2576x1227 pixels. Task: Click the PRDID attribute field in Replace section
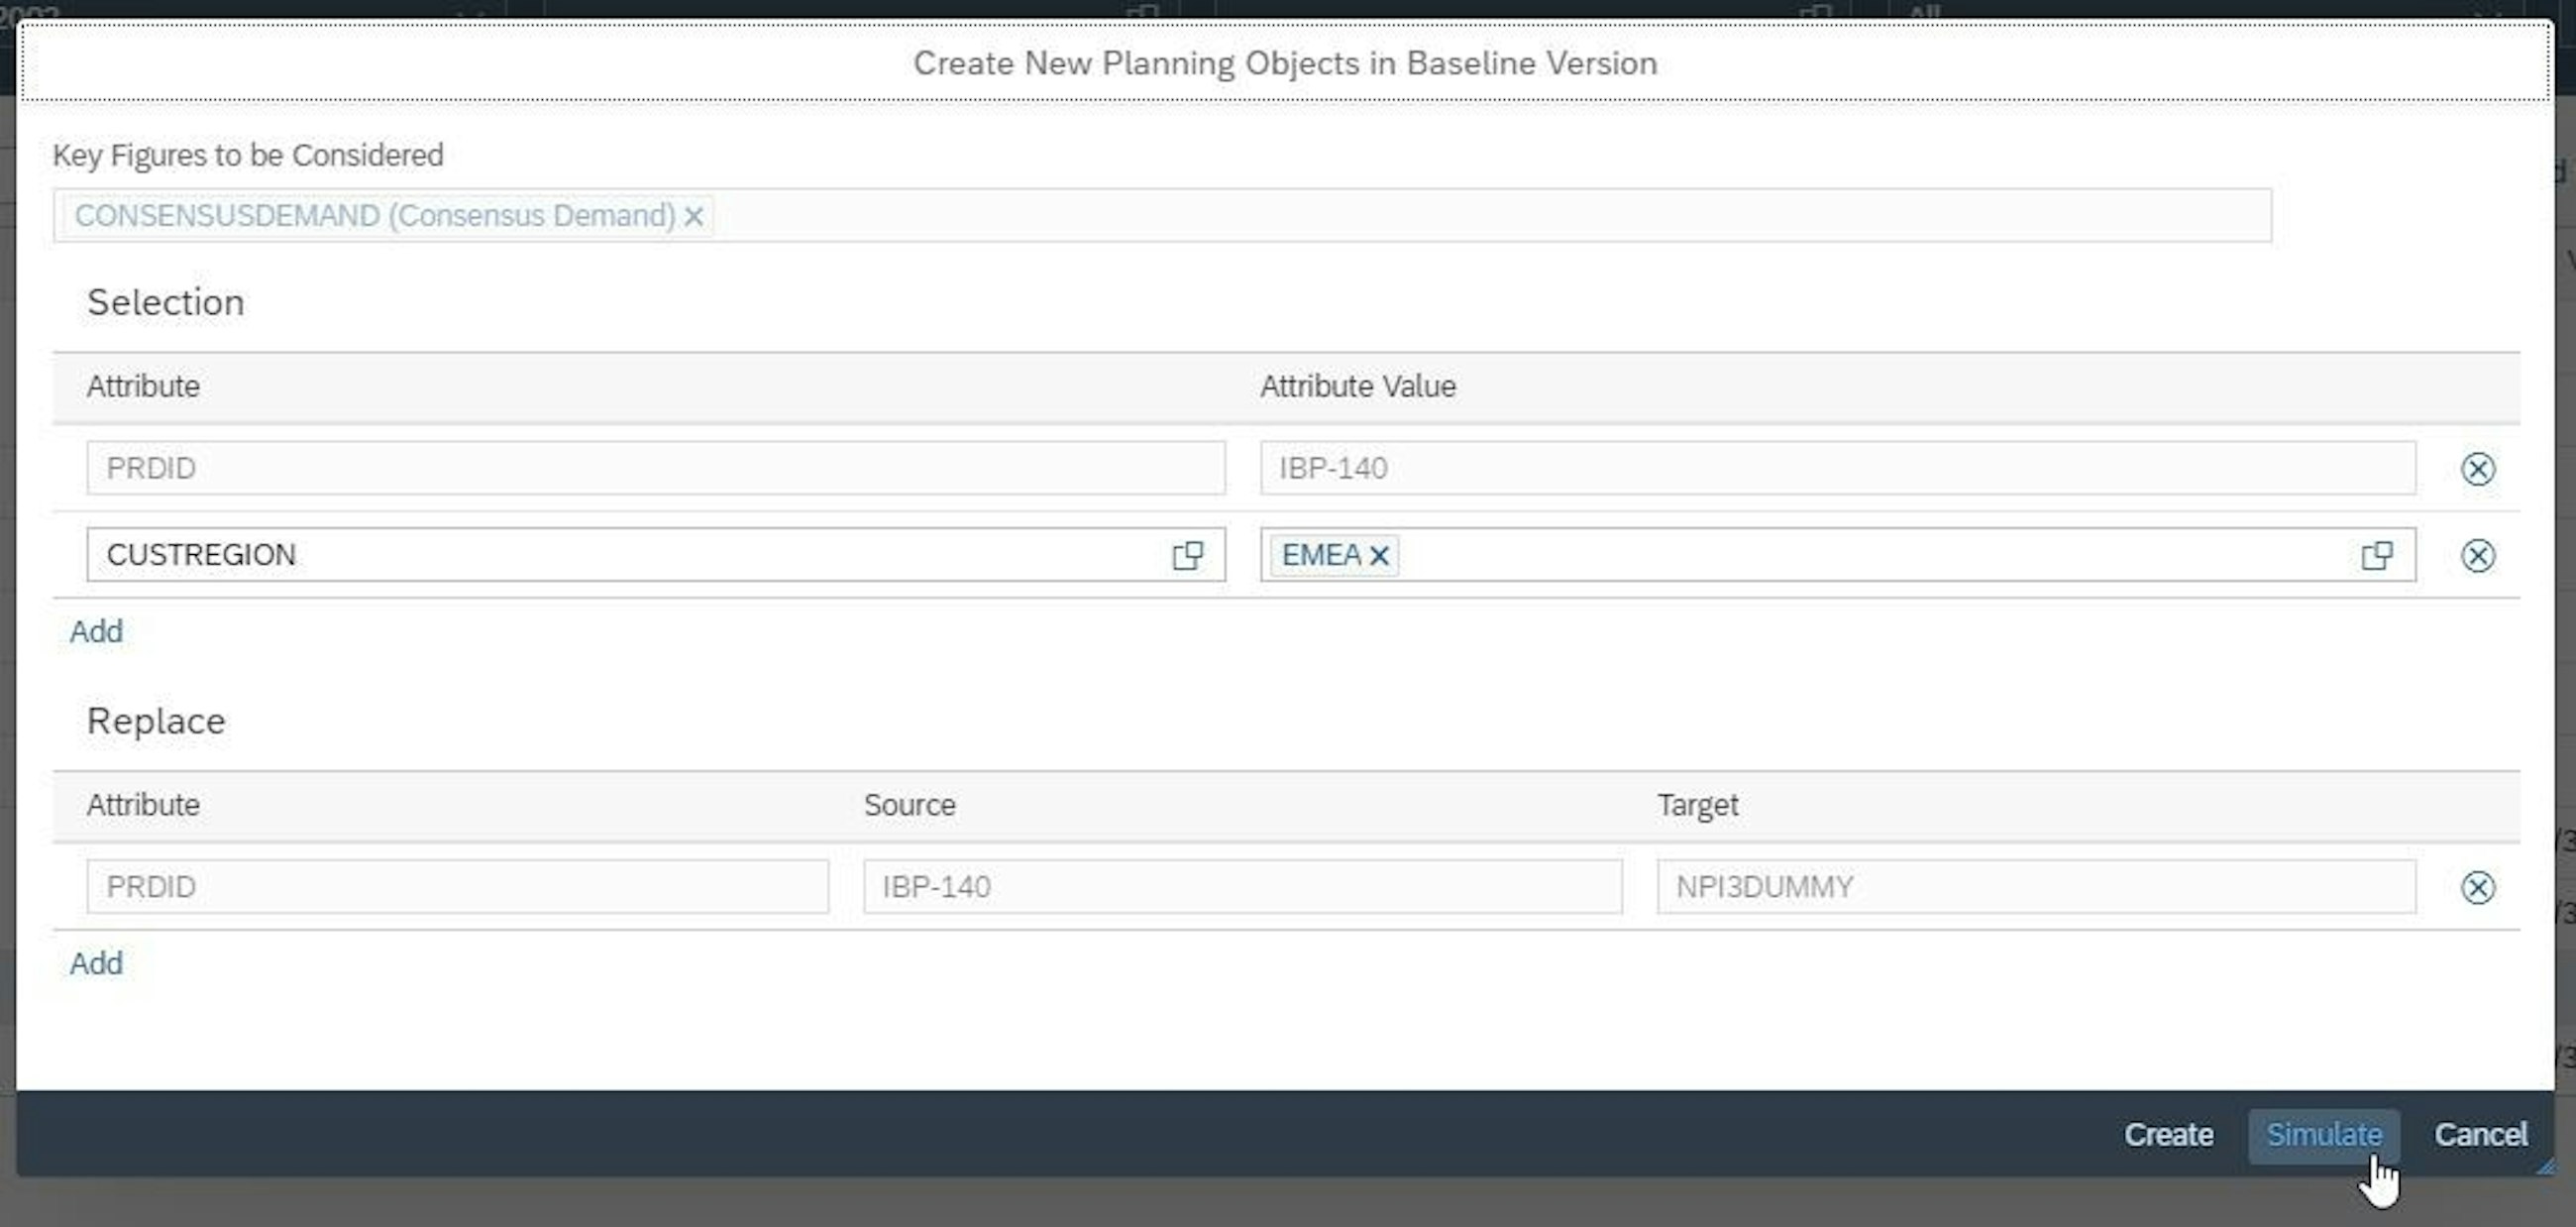457,887
